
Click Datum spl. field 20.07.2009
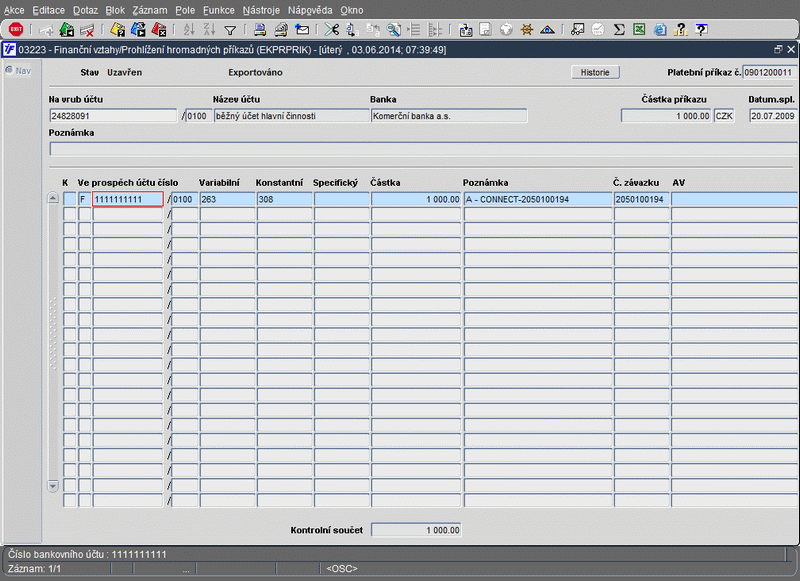coord(773,116)
